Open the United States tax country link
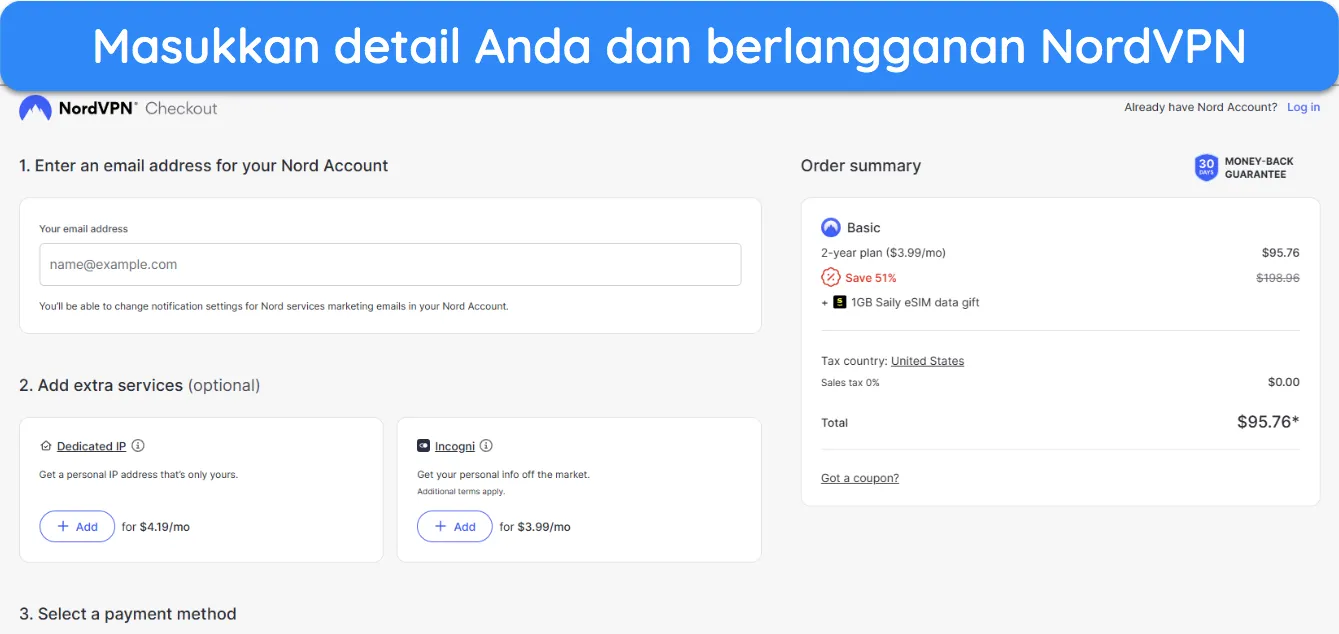Viewport: 1339px width, 634px height. click(928, 361)
